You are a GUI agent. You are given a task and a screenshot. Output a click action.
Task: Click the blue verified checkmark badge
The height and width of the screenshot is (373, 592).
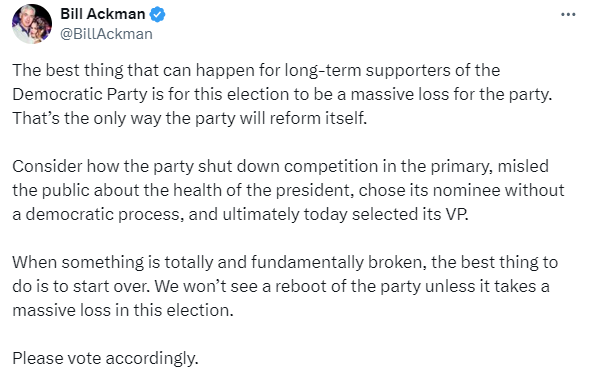pos(157,14)
